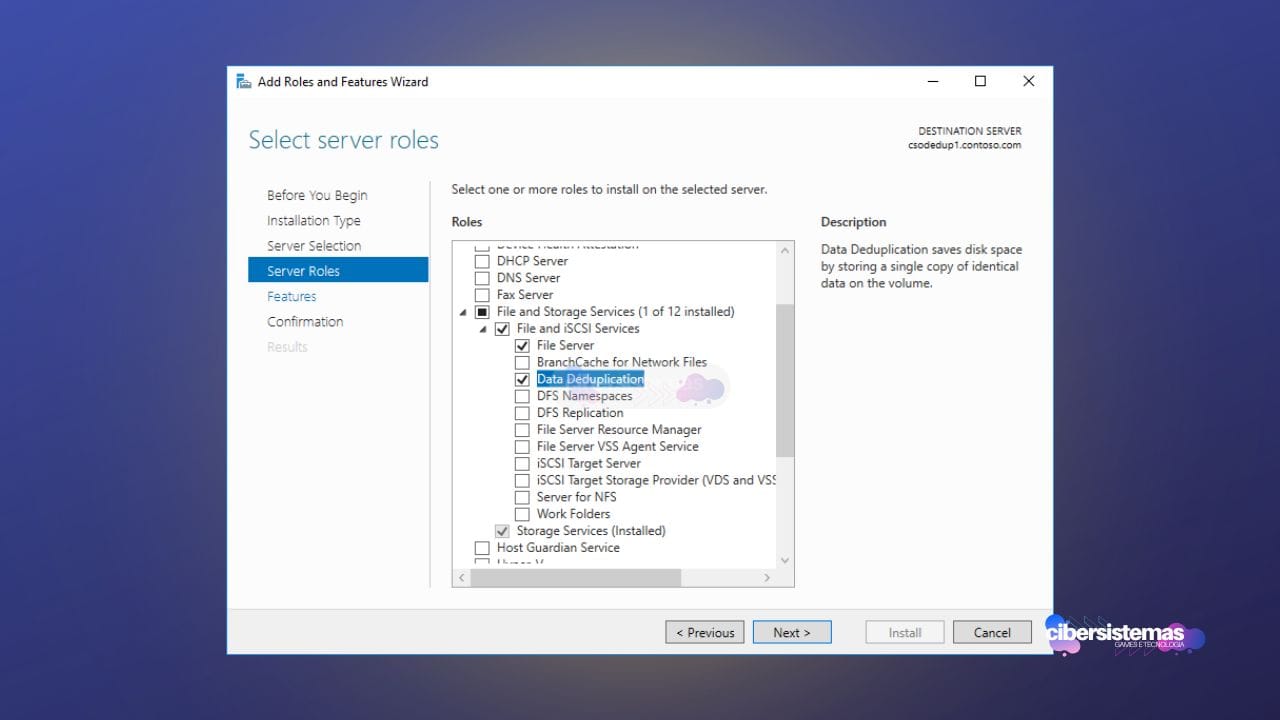
Task: Enable the DNS Server role
Action: [482, 278]
